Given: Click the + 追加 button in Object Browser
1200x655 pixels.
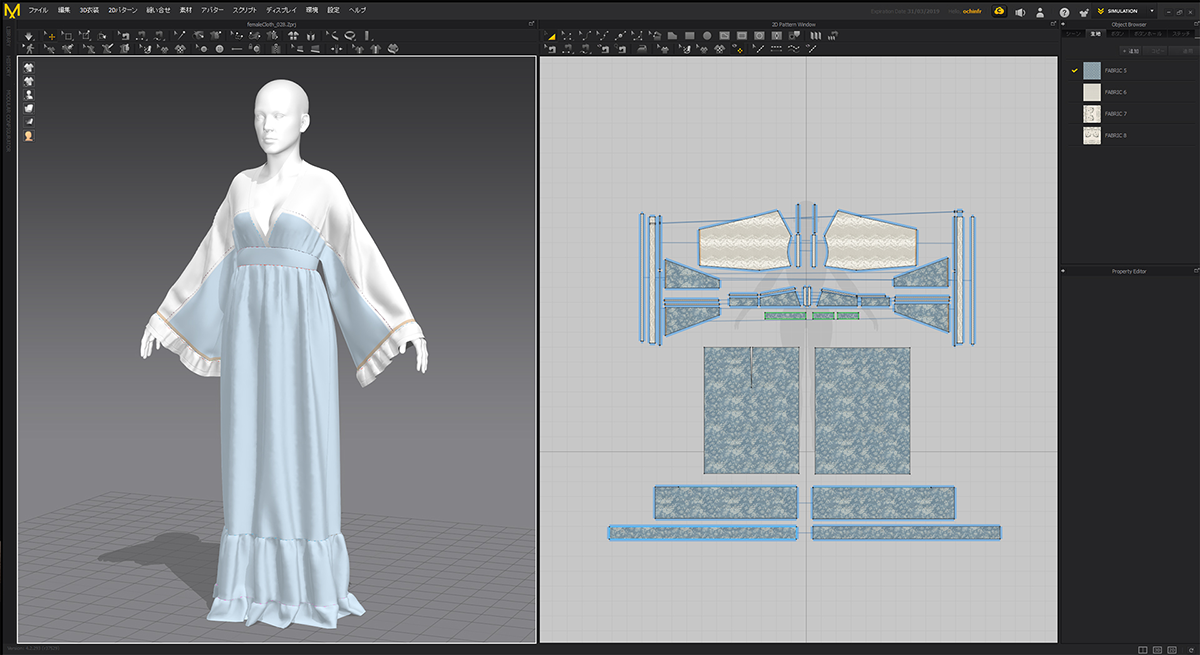Looking at the screenshot, I should click(x=1131, y=51).
